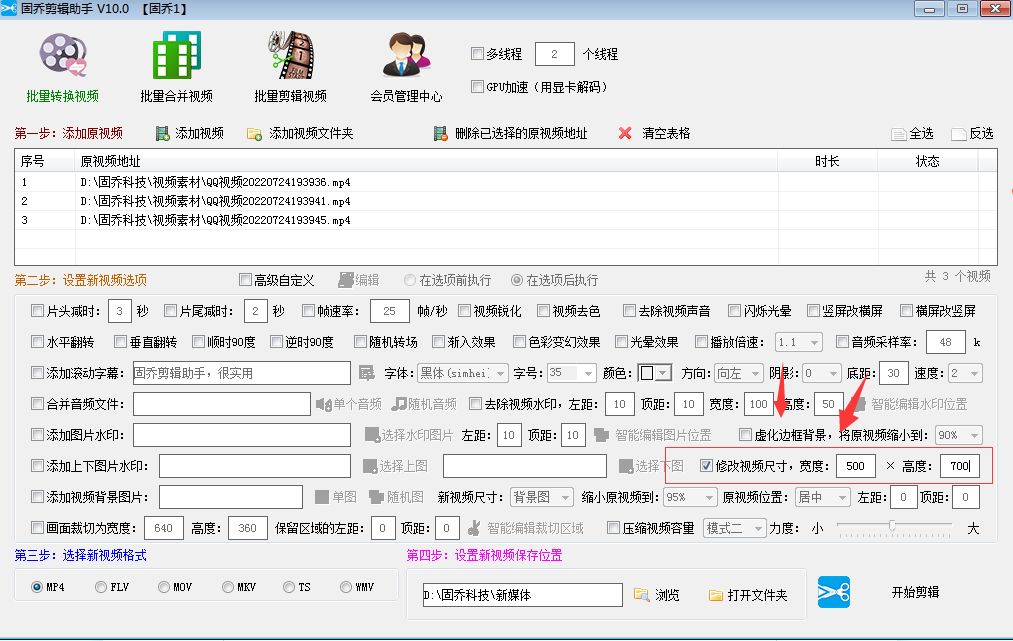Screen dimensions: 1013x641
Task: Click 随机音频 music note icon
Action: click(x=399, y=404)
